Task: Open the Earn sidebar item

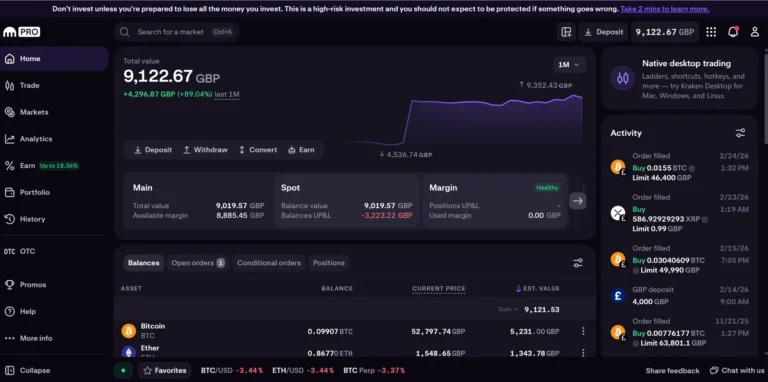Action: pyautogui.click(x=54, y=166)
